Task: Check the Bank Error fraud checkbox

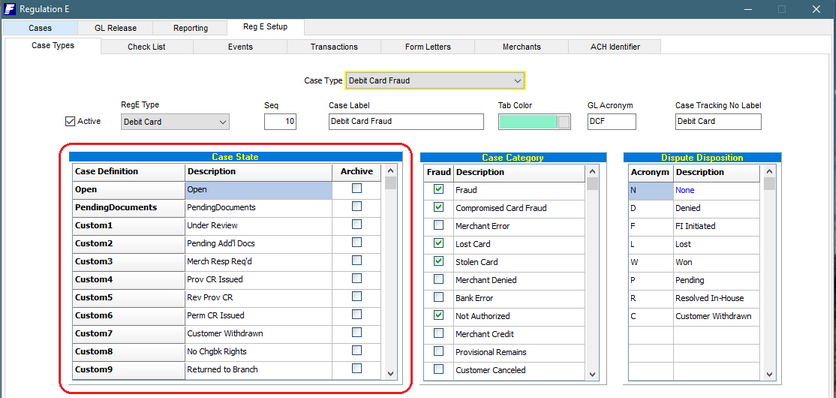Action: [x=438, y=297]
